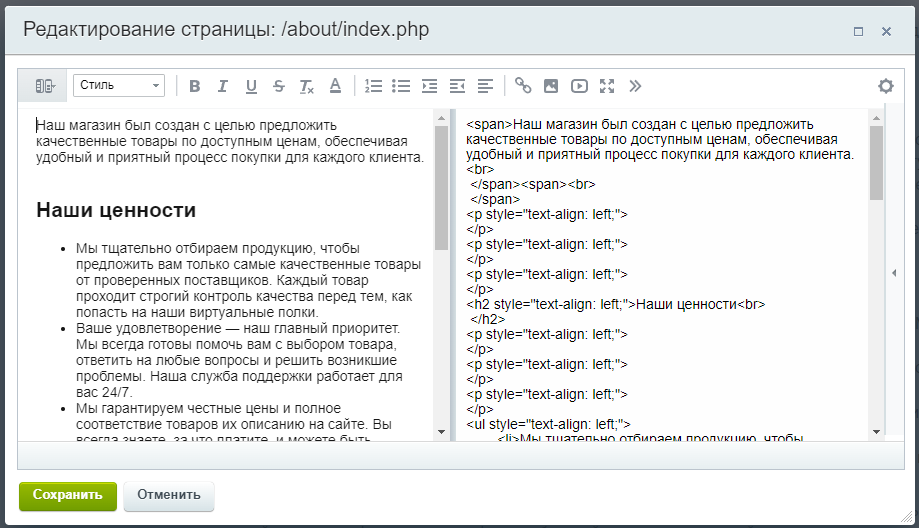Open text alignment options
The image size is (919, 528).
pyautogui.click(x=485, y=86)
